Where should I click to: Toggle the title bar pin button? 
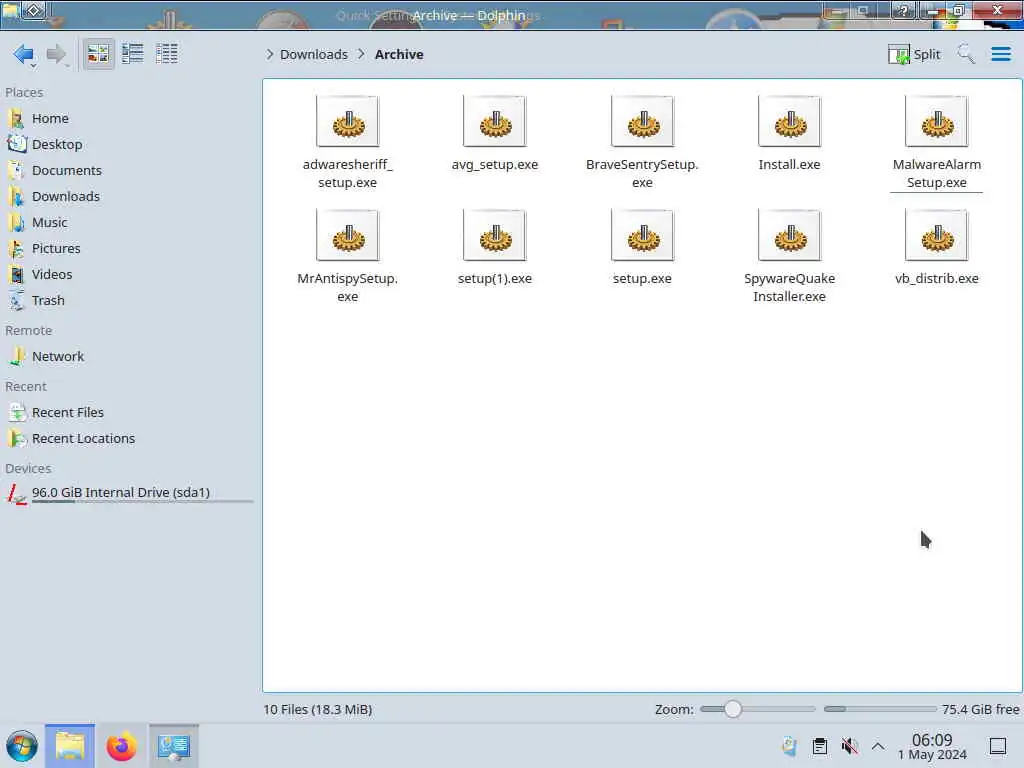click(35, 10)
